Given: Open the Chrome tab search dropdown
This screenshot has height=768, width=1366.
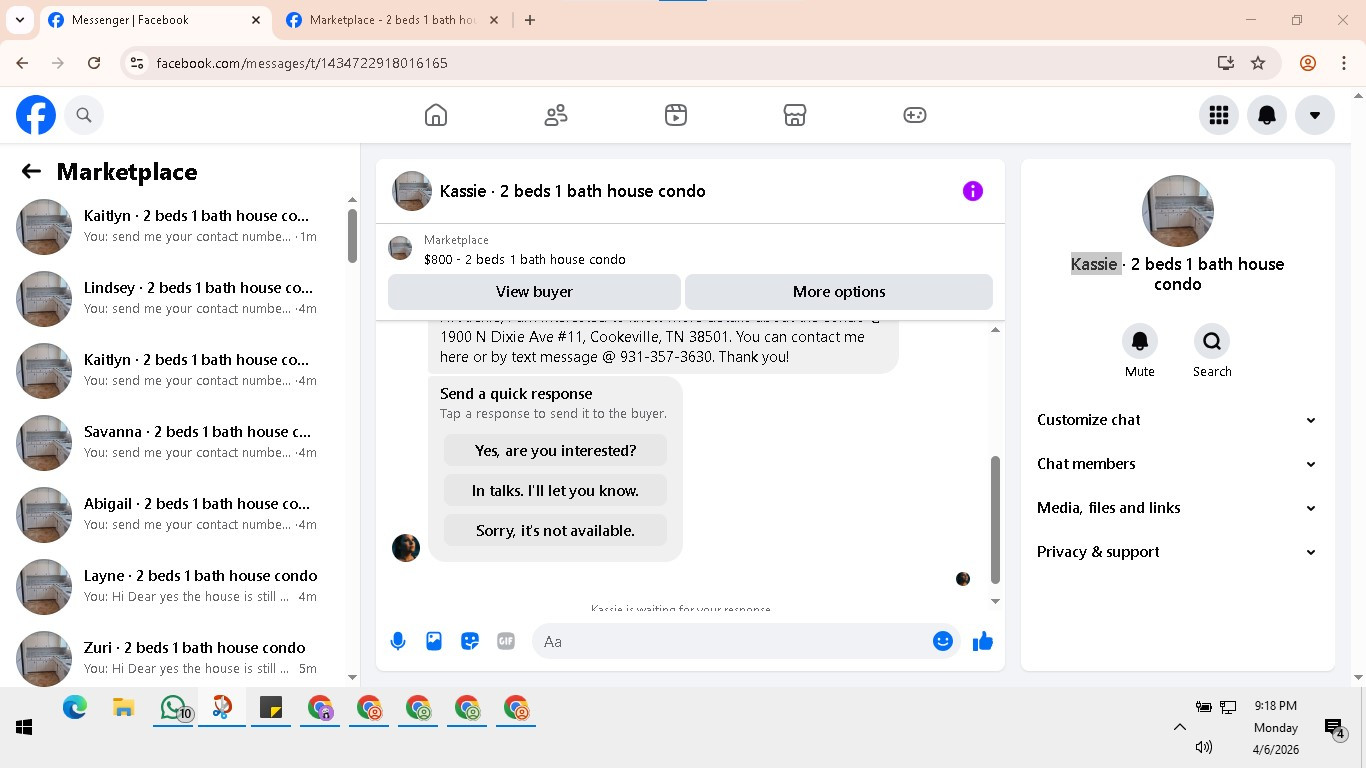Looking at the screenshot, I should tap(20, 20).
